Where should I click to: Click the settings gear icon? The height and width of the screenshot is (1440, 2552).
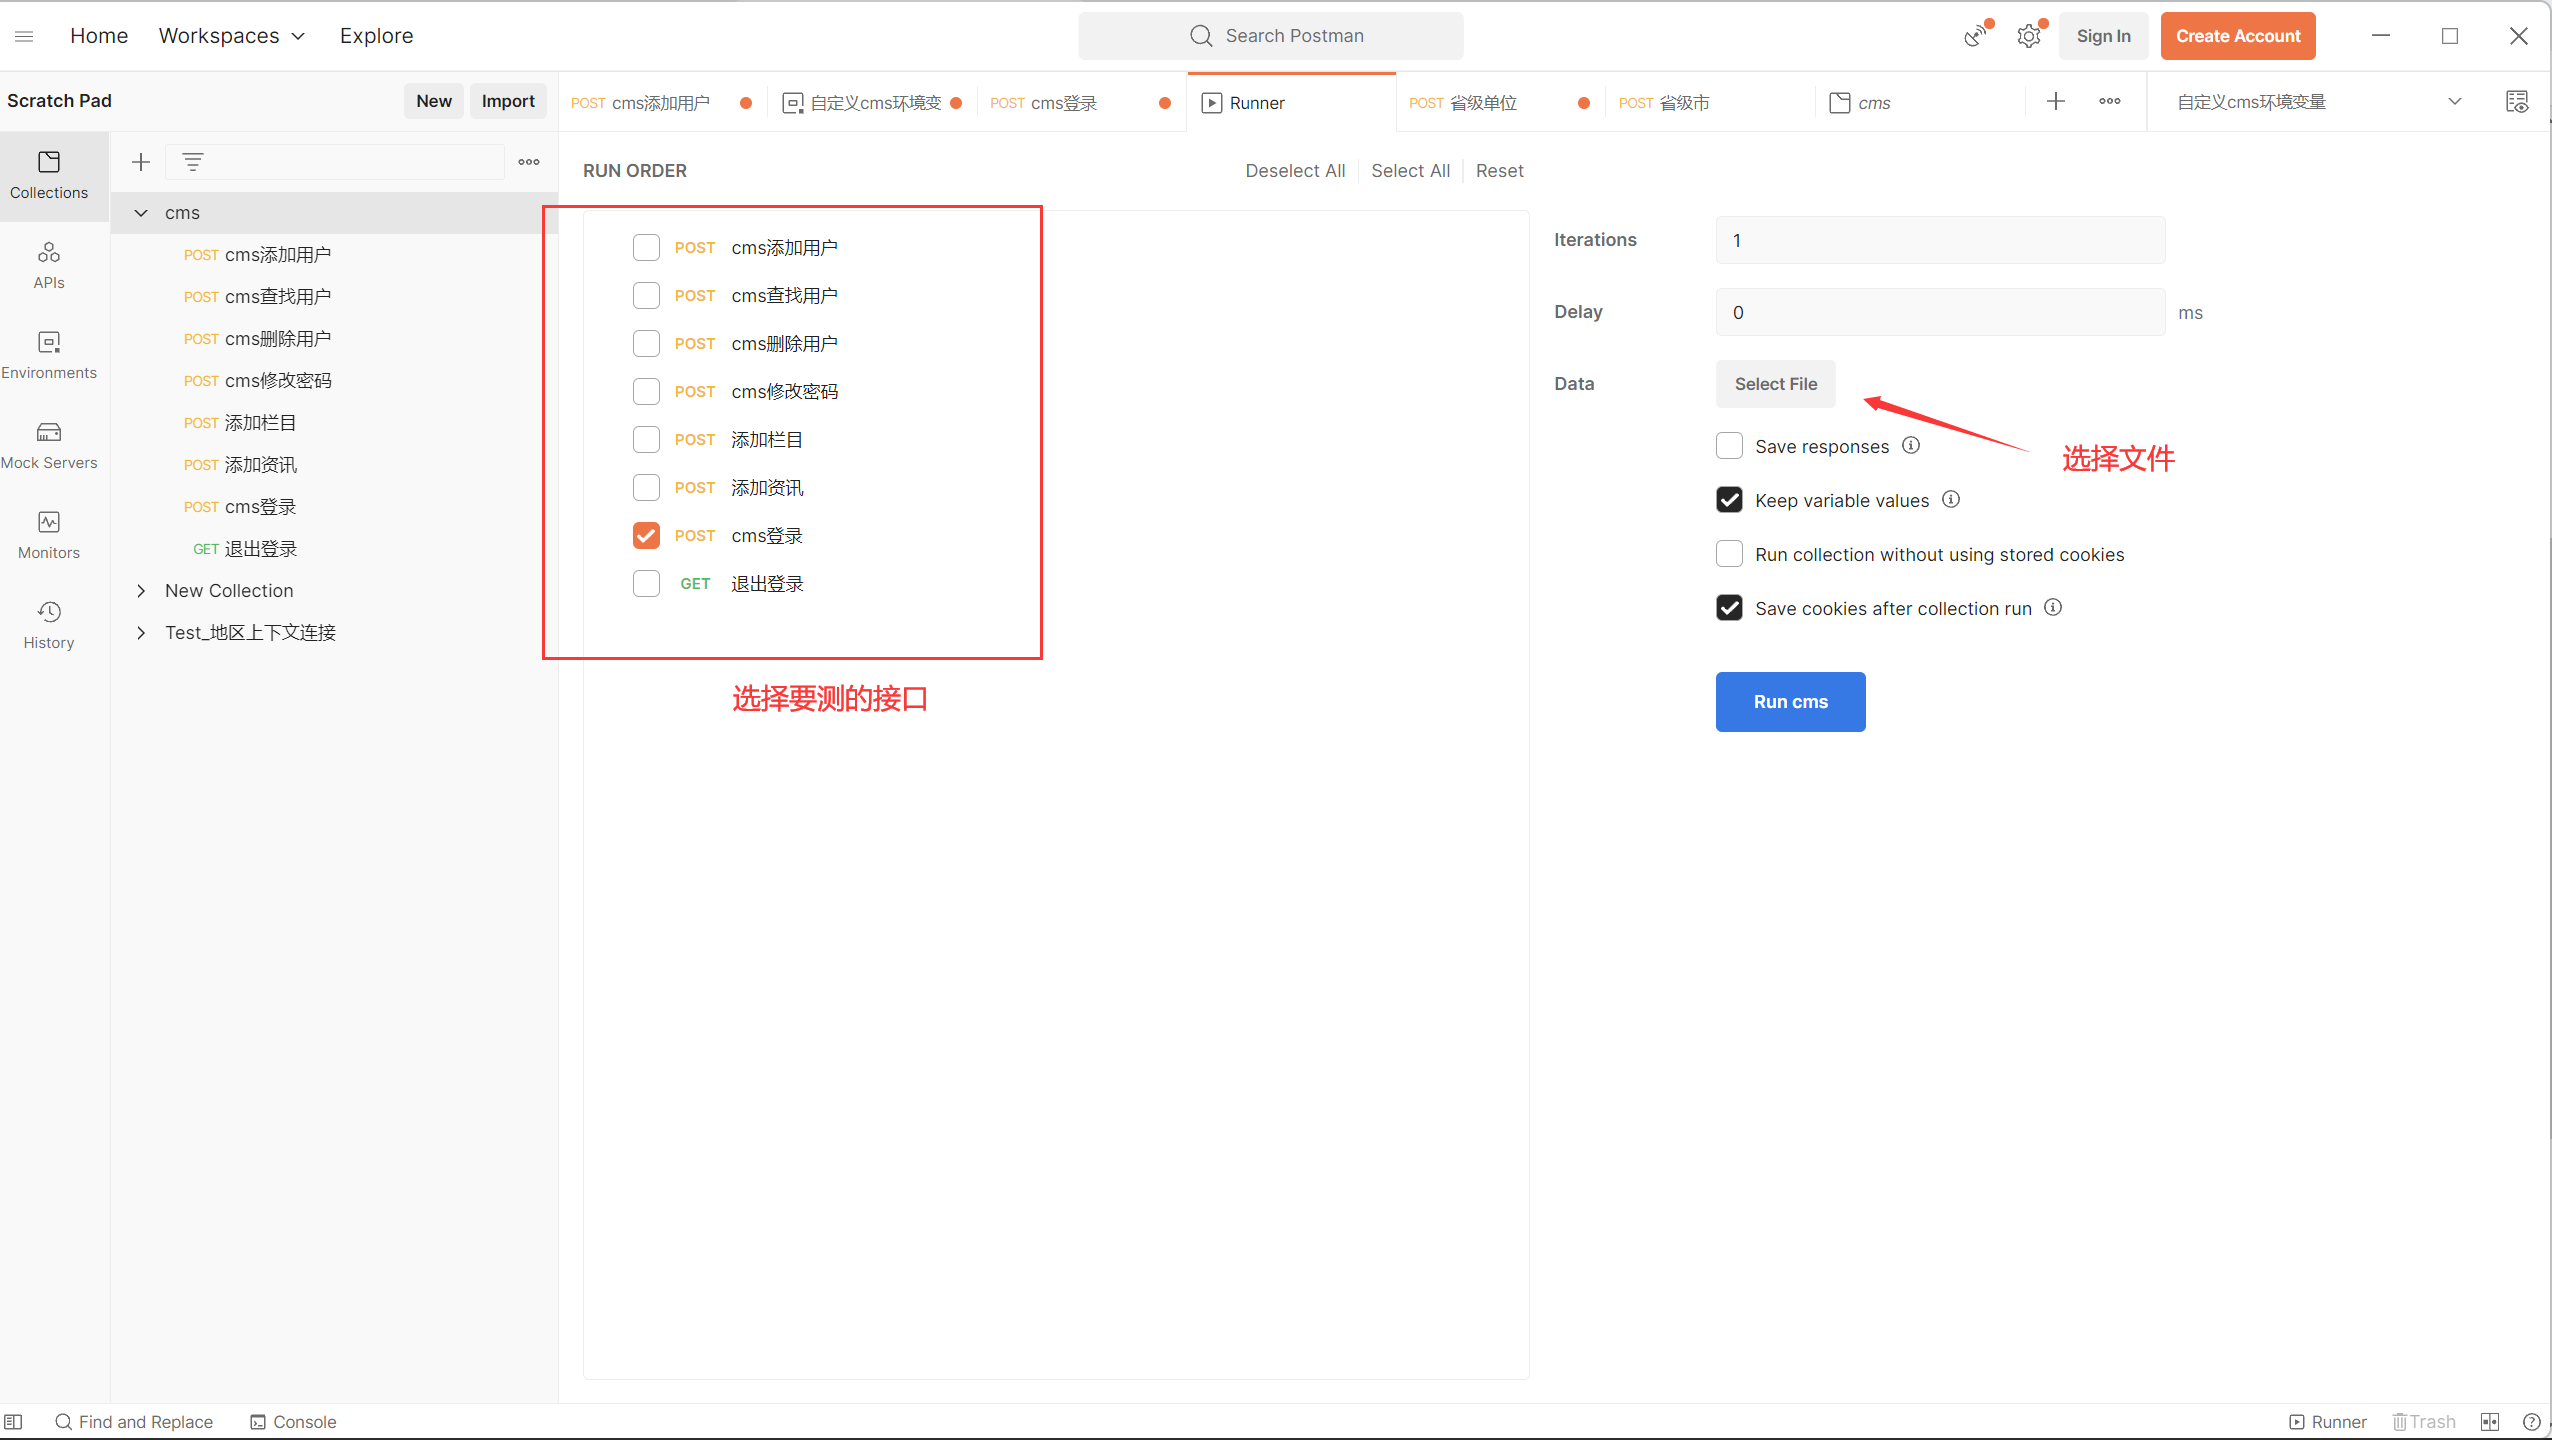coord(2028,36)
